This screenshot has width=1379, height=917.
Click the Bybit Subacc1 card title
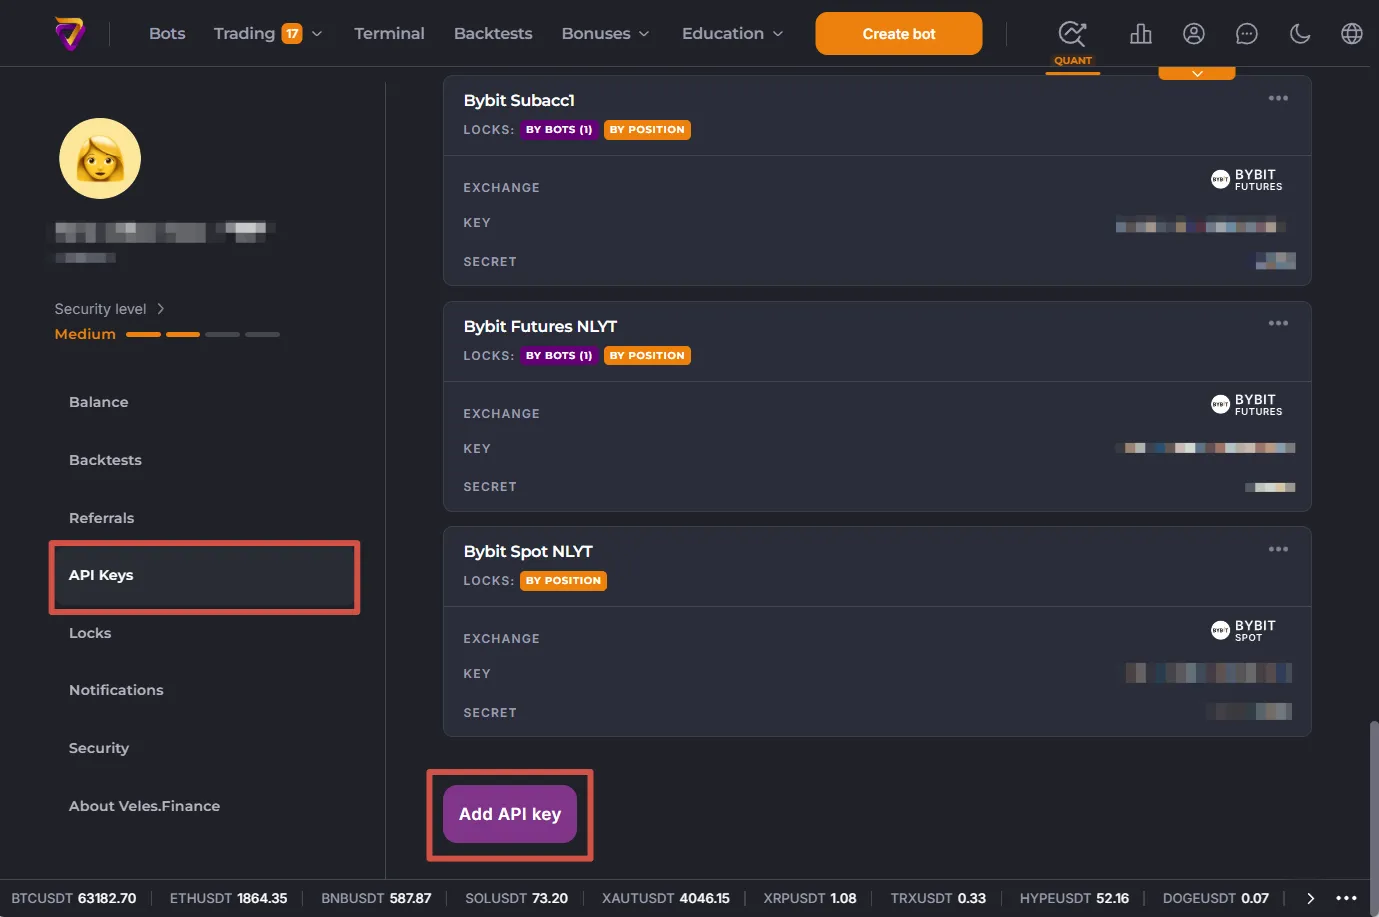coord(519,100)
